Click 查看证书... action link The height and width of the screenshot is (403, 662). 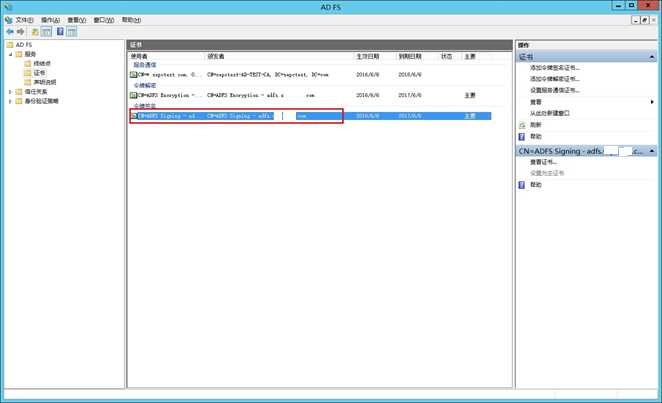tap(543, 162)
